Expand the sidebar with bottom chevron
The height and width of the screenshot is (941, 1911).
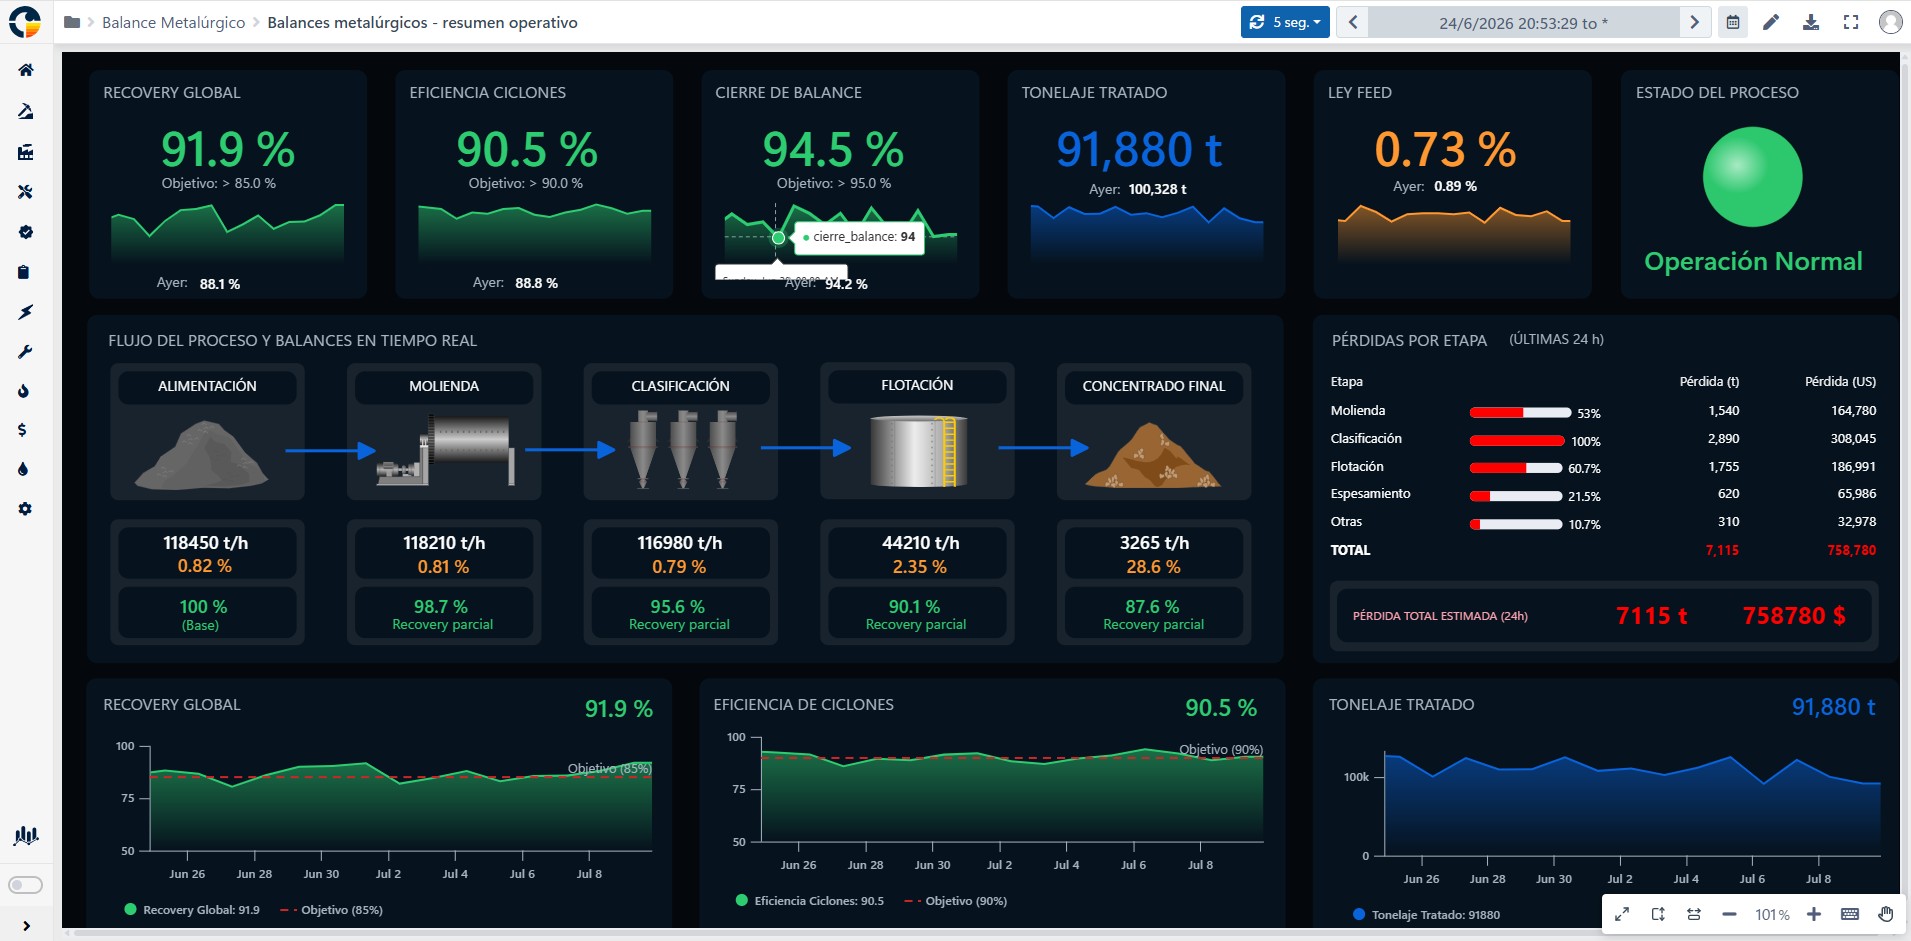tap(26, 926)
